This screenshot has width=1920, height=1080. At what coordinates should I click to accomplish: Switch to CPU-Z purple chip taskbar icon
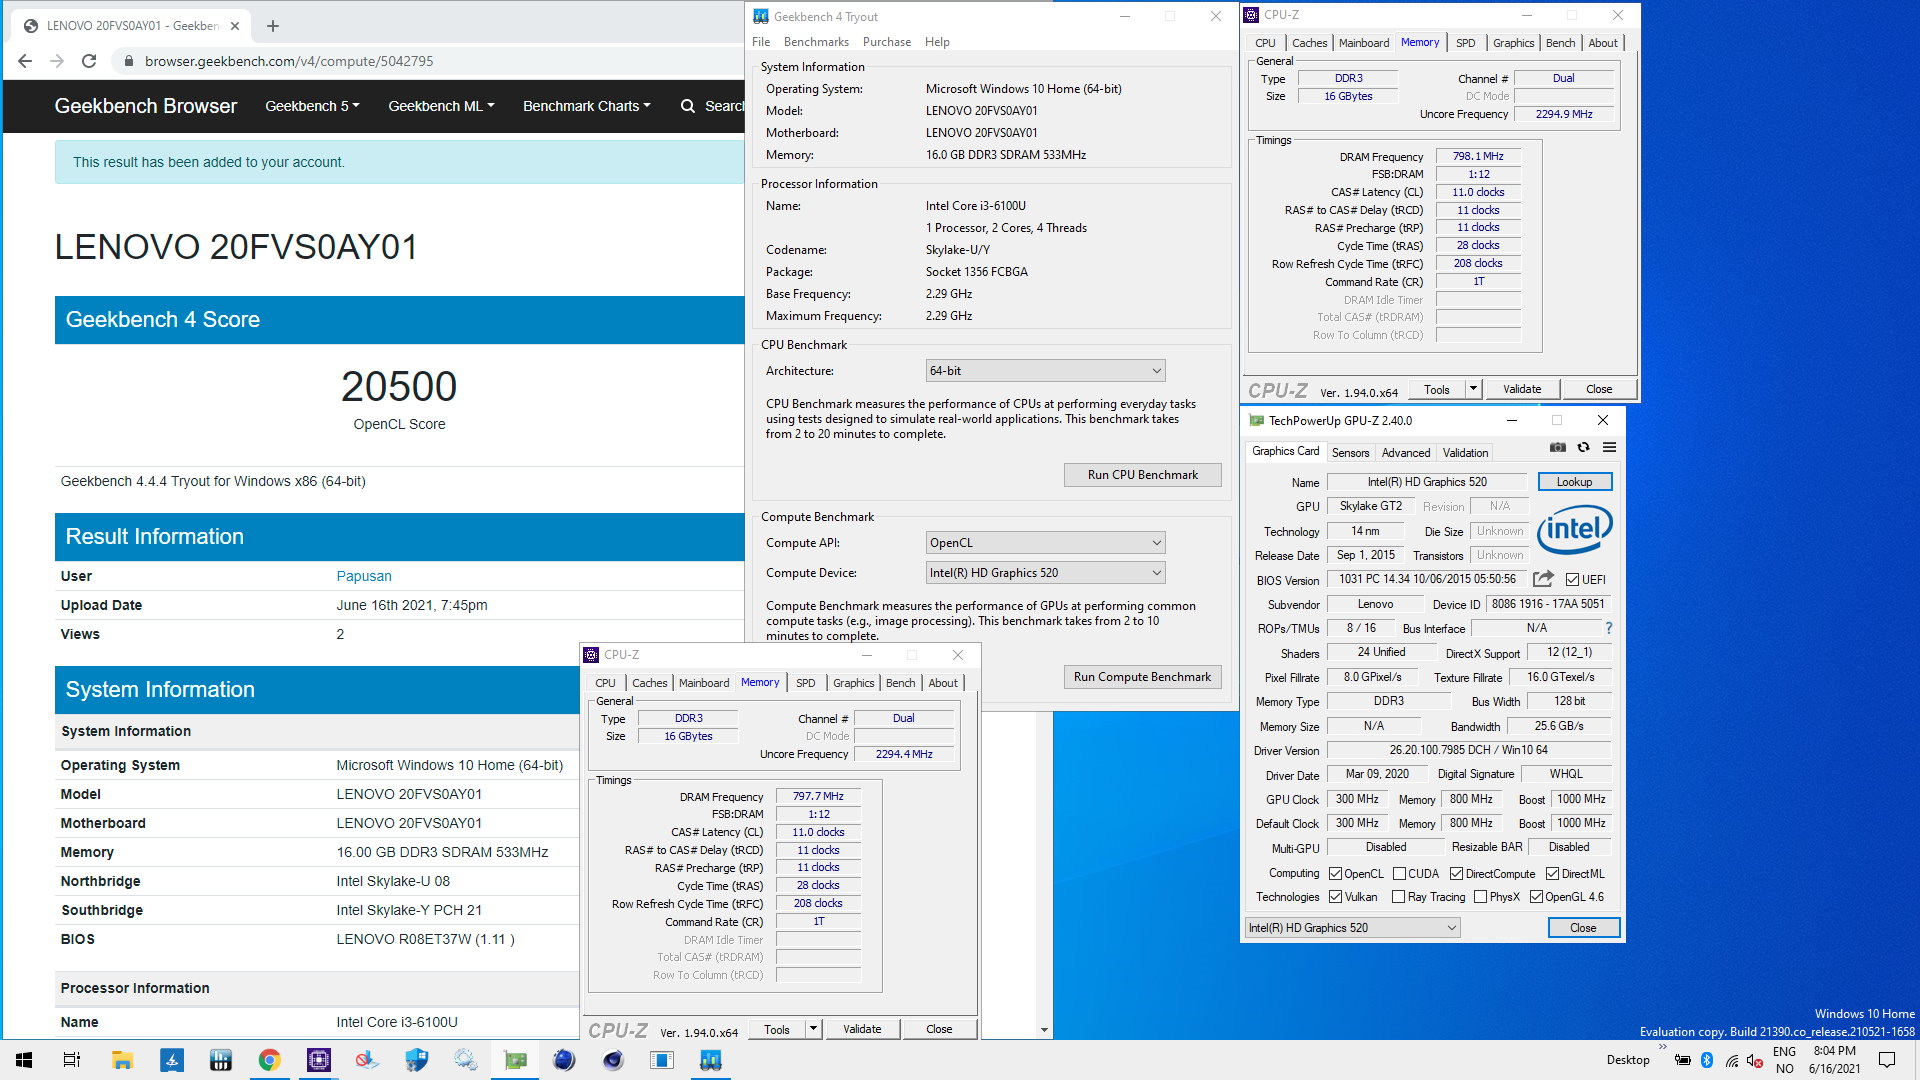coord(318,1060)
